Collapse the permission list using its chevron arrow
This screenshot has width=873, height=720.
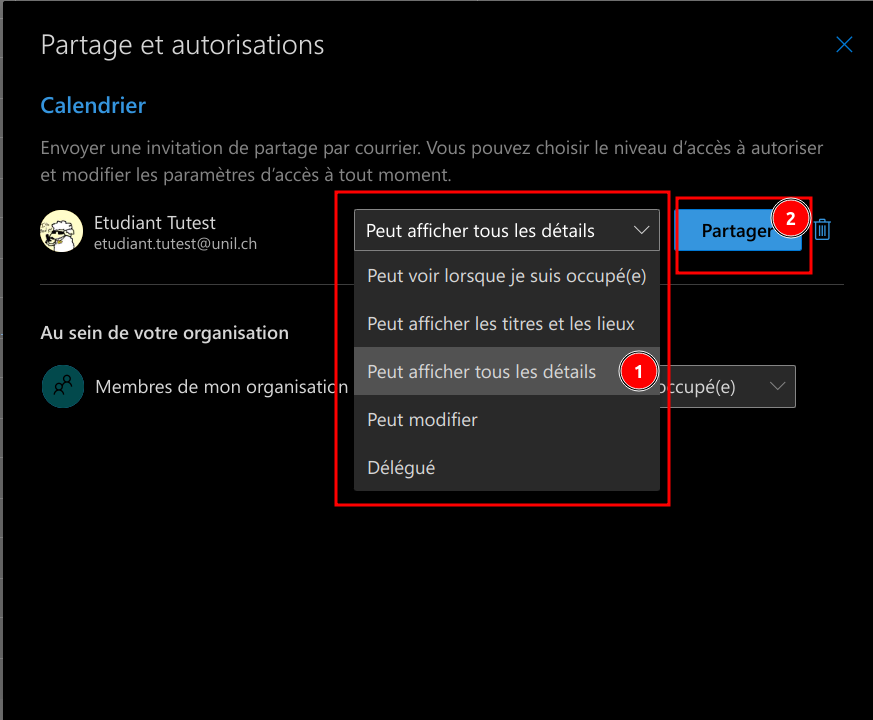pyautogui.click(x=641, y=230)
